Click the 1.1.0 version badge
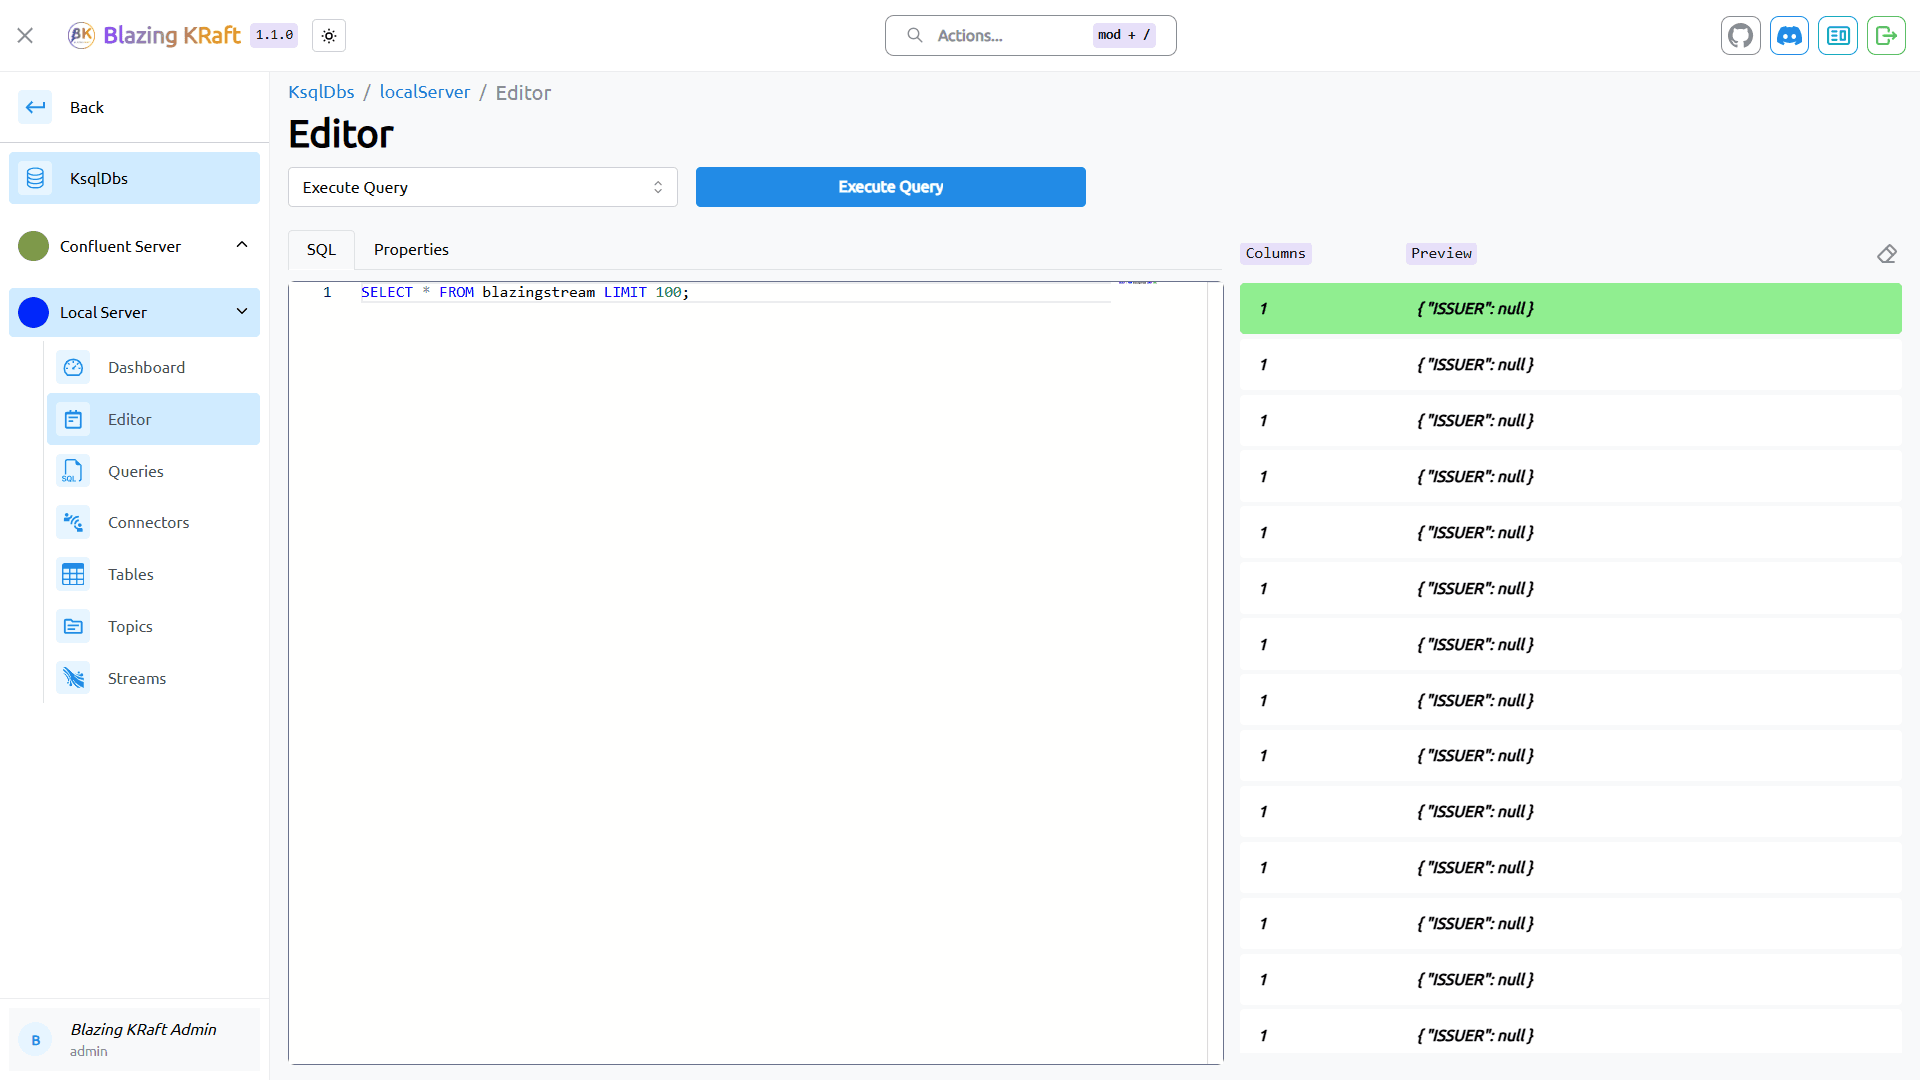This screenshot has height=1080, width=1920. coord(274,35)
